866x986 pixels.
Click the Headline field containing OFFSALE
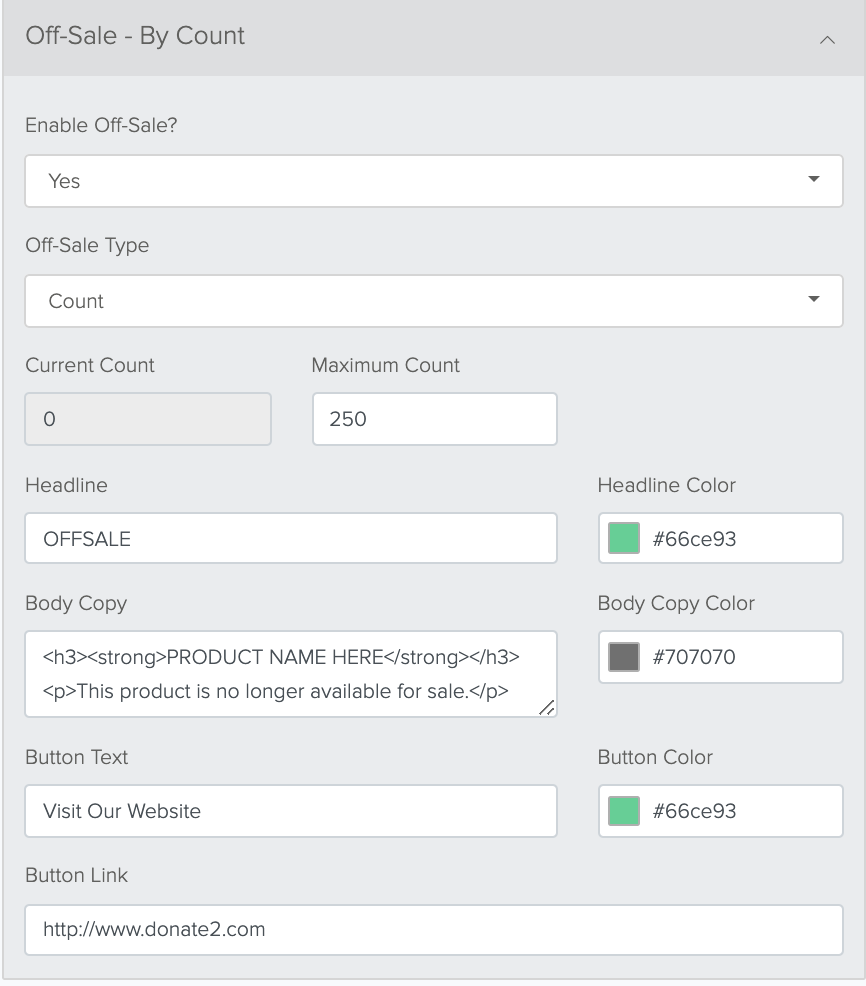tap(291, 538)
